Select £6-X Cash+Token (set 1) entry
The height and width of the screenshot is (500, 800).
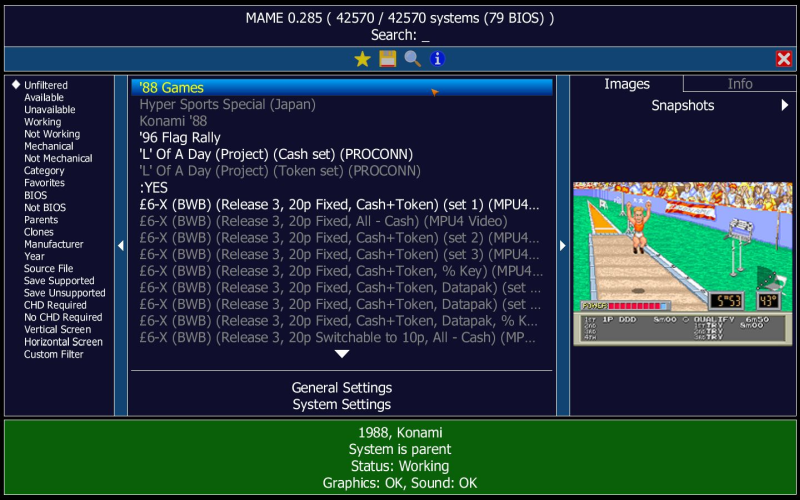click(342, 205)
